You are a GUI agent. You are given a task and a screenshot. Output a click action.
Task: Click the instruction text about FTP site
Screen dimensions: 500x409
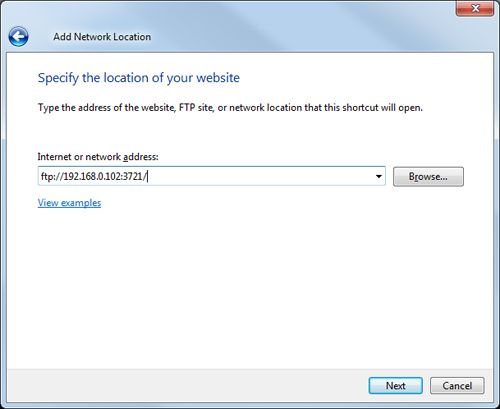[x=230, y=108]
